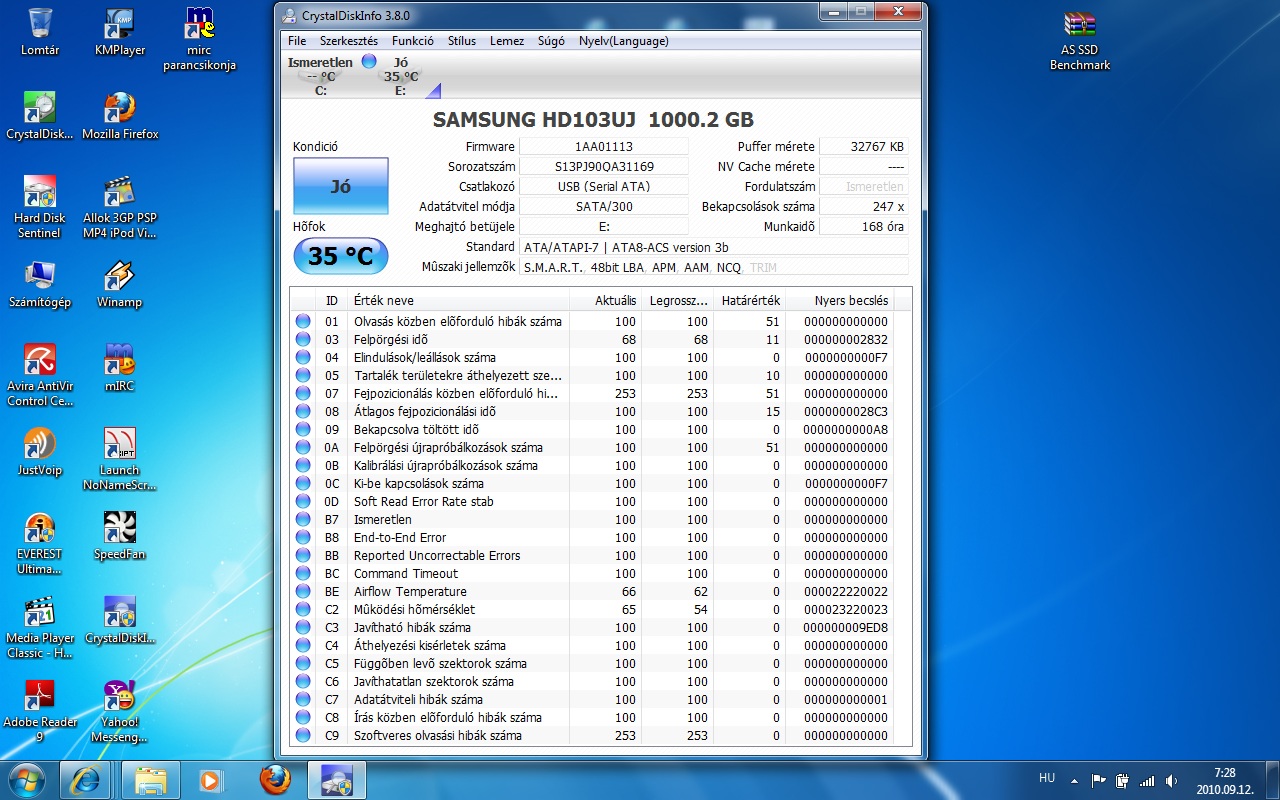Open Adobe Reader 9 desktop icon
Viewport: 1280px width, 800px height.
[40, 711]
